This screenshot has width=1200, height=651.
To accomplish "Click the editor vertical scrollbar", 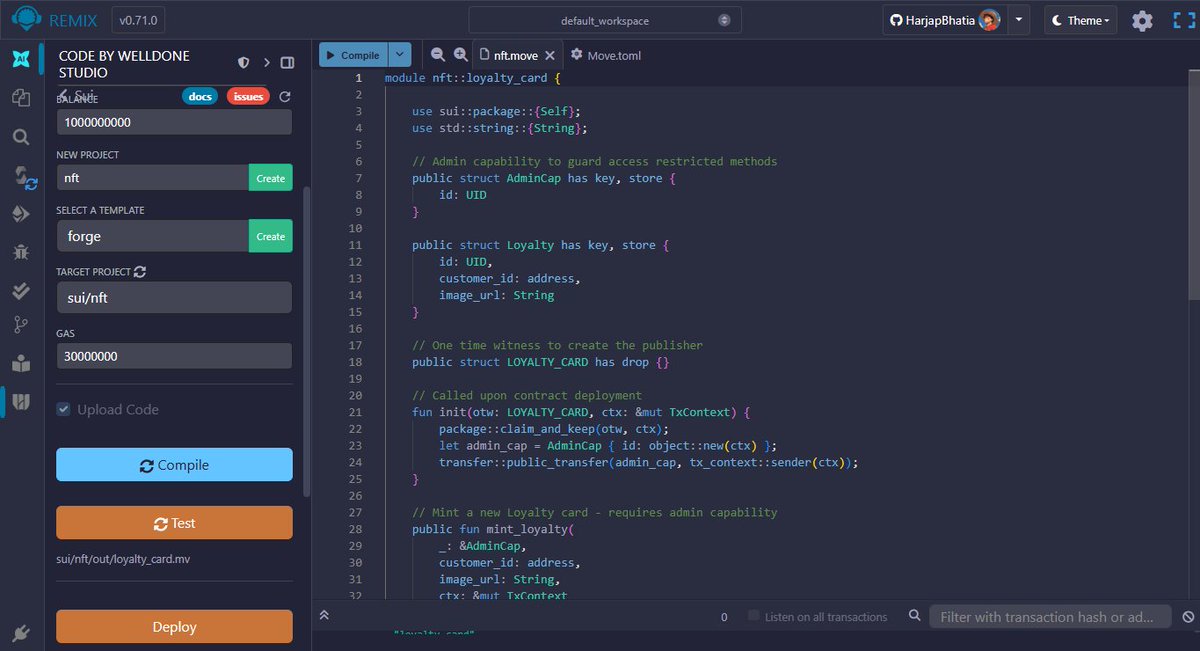I will [x=1194, y=185].
